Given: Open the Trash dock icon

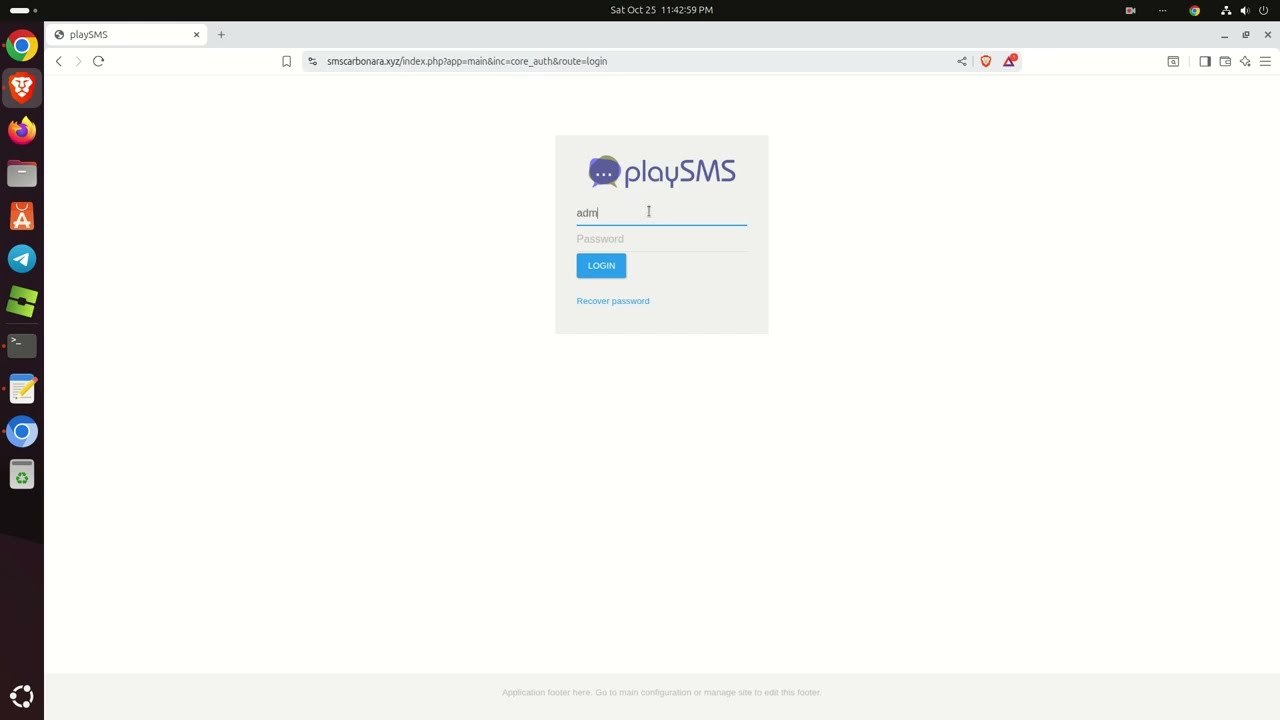Looking at the screenshot, I should coord(22,474).
